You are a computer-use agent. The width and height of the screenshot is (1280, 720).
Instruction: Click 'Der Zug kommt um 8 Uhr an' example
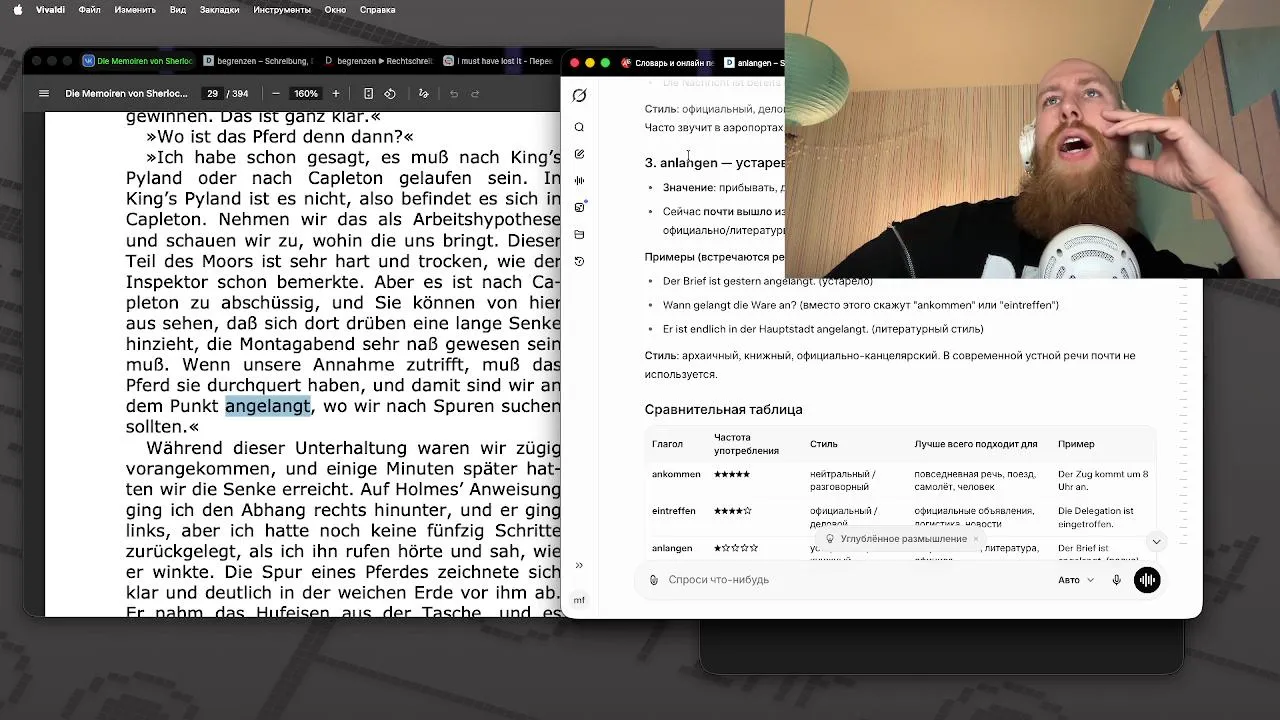click(1103, 480)
